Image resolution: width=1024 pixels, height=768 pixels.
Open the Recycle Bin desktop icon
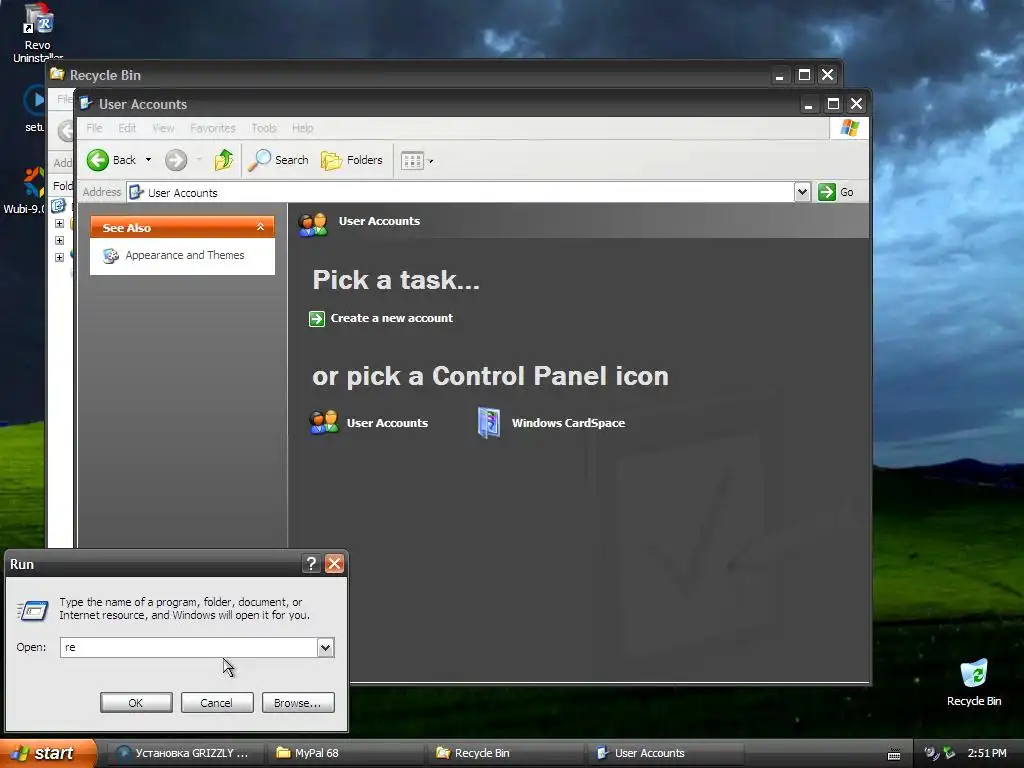pyautogui.click(x=974, y=682)
